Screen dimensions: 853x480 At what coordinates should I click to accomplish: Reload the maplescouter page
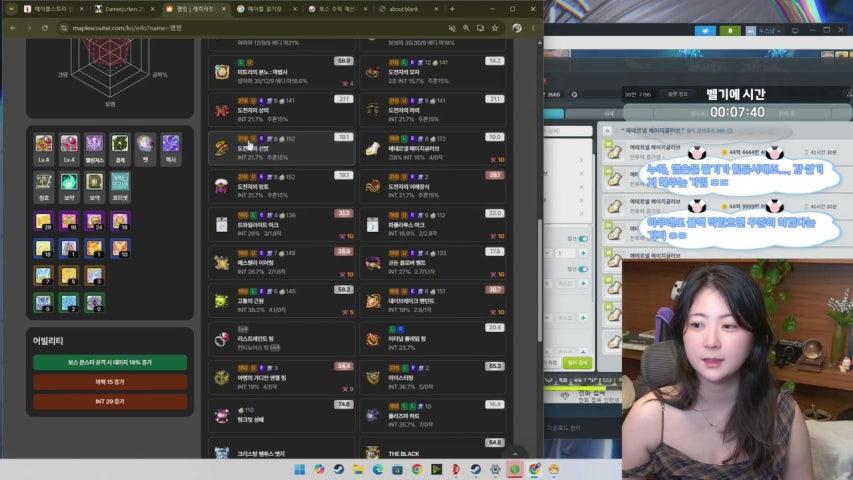[x=45, y=28]
